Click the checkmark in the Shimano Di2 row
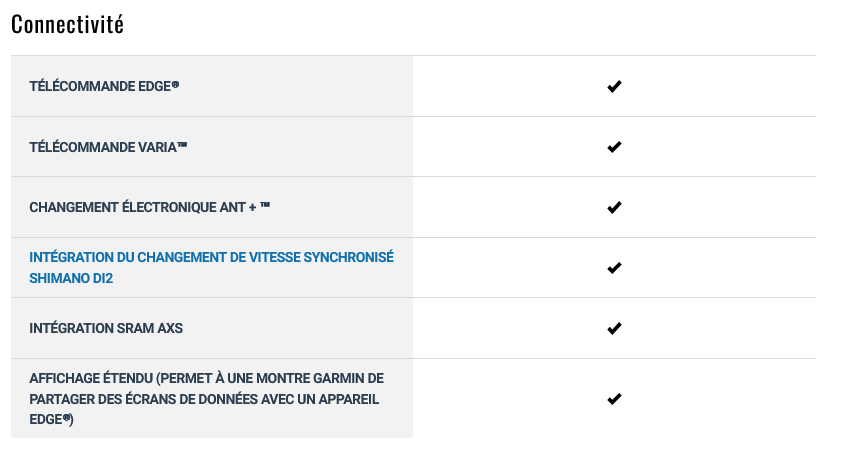Screen dimensions: 842x450 tap(614, 267)
